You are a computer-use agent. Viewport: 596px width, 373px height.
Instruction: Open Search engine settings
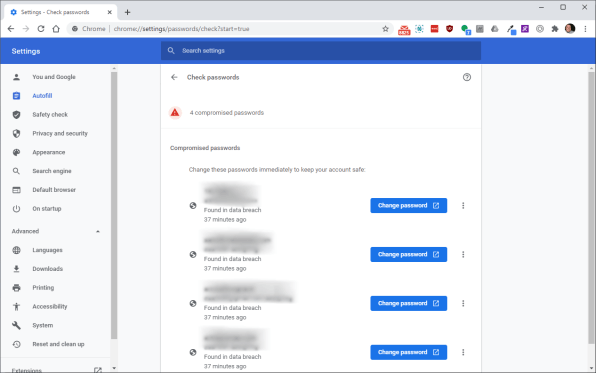52,171
